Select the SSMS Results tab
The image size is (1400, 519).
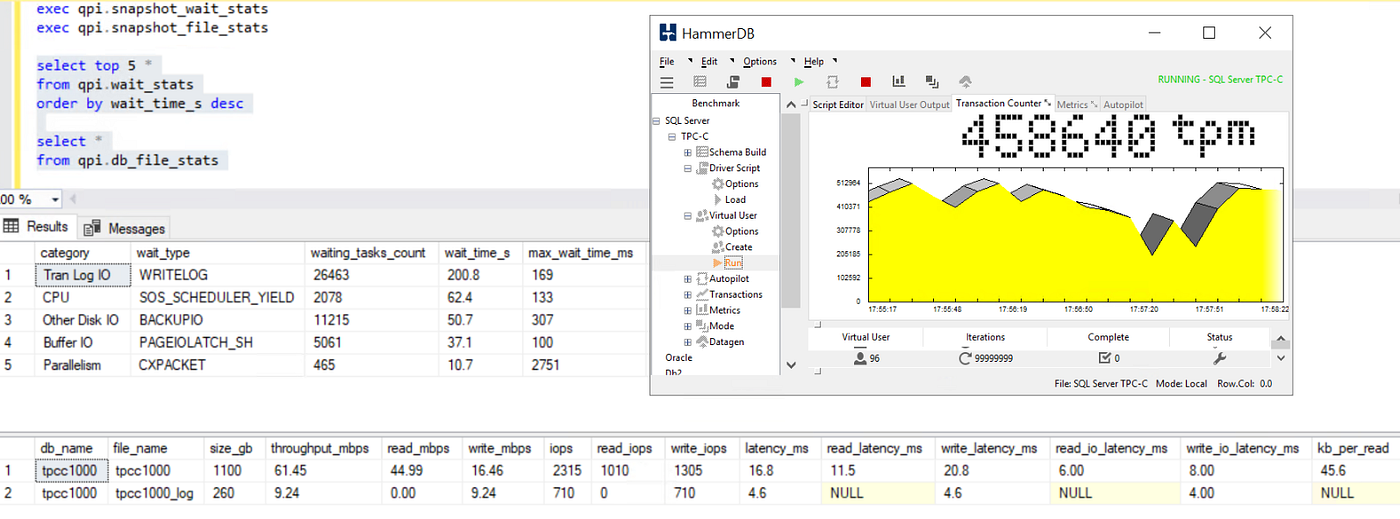click(x=38, y=227)
